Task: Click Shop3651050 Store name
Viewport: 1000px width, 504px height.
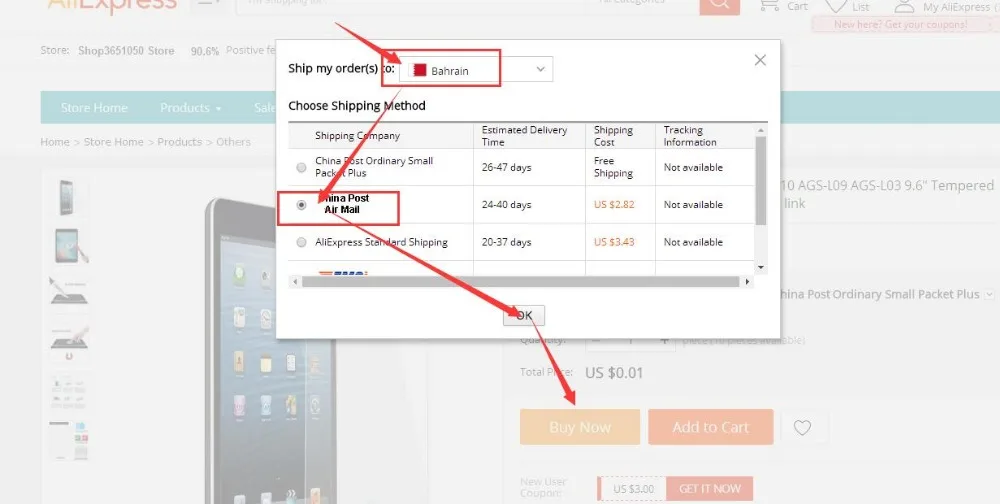Action: click(126, 50)
